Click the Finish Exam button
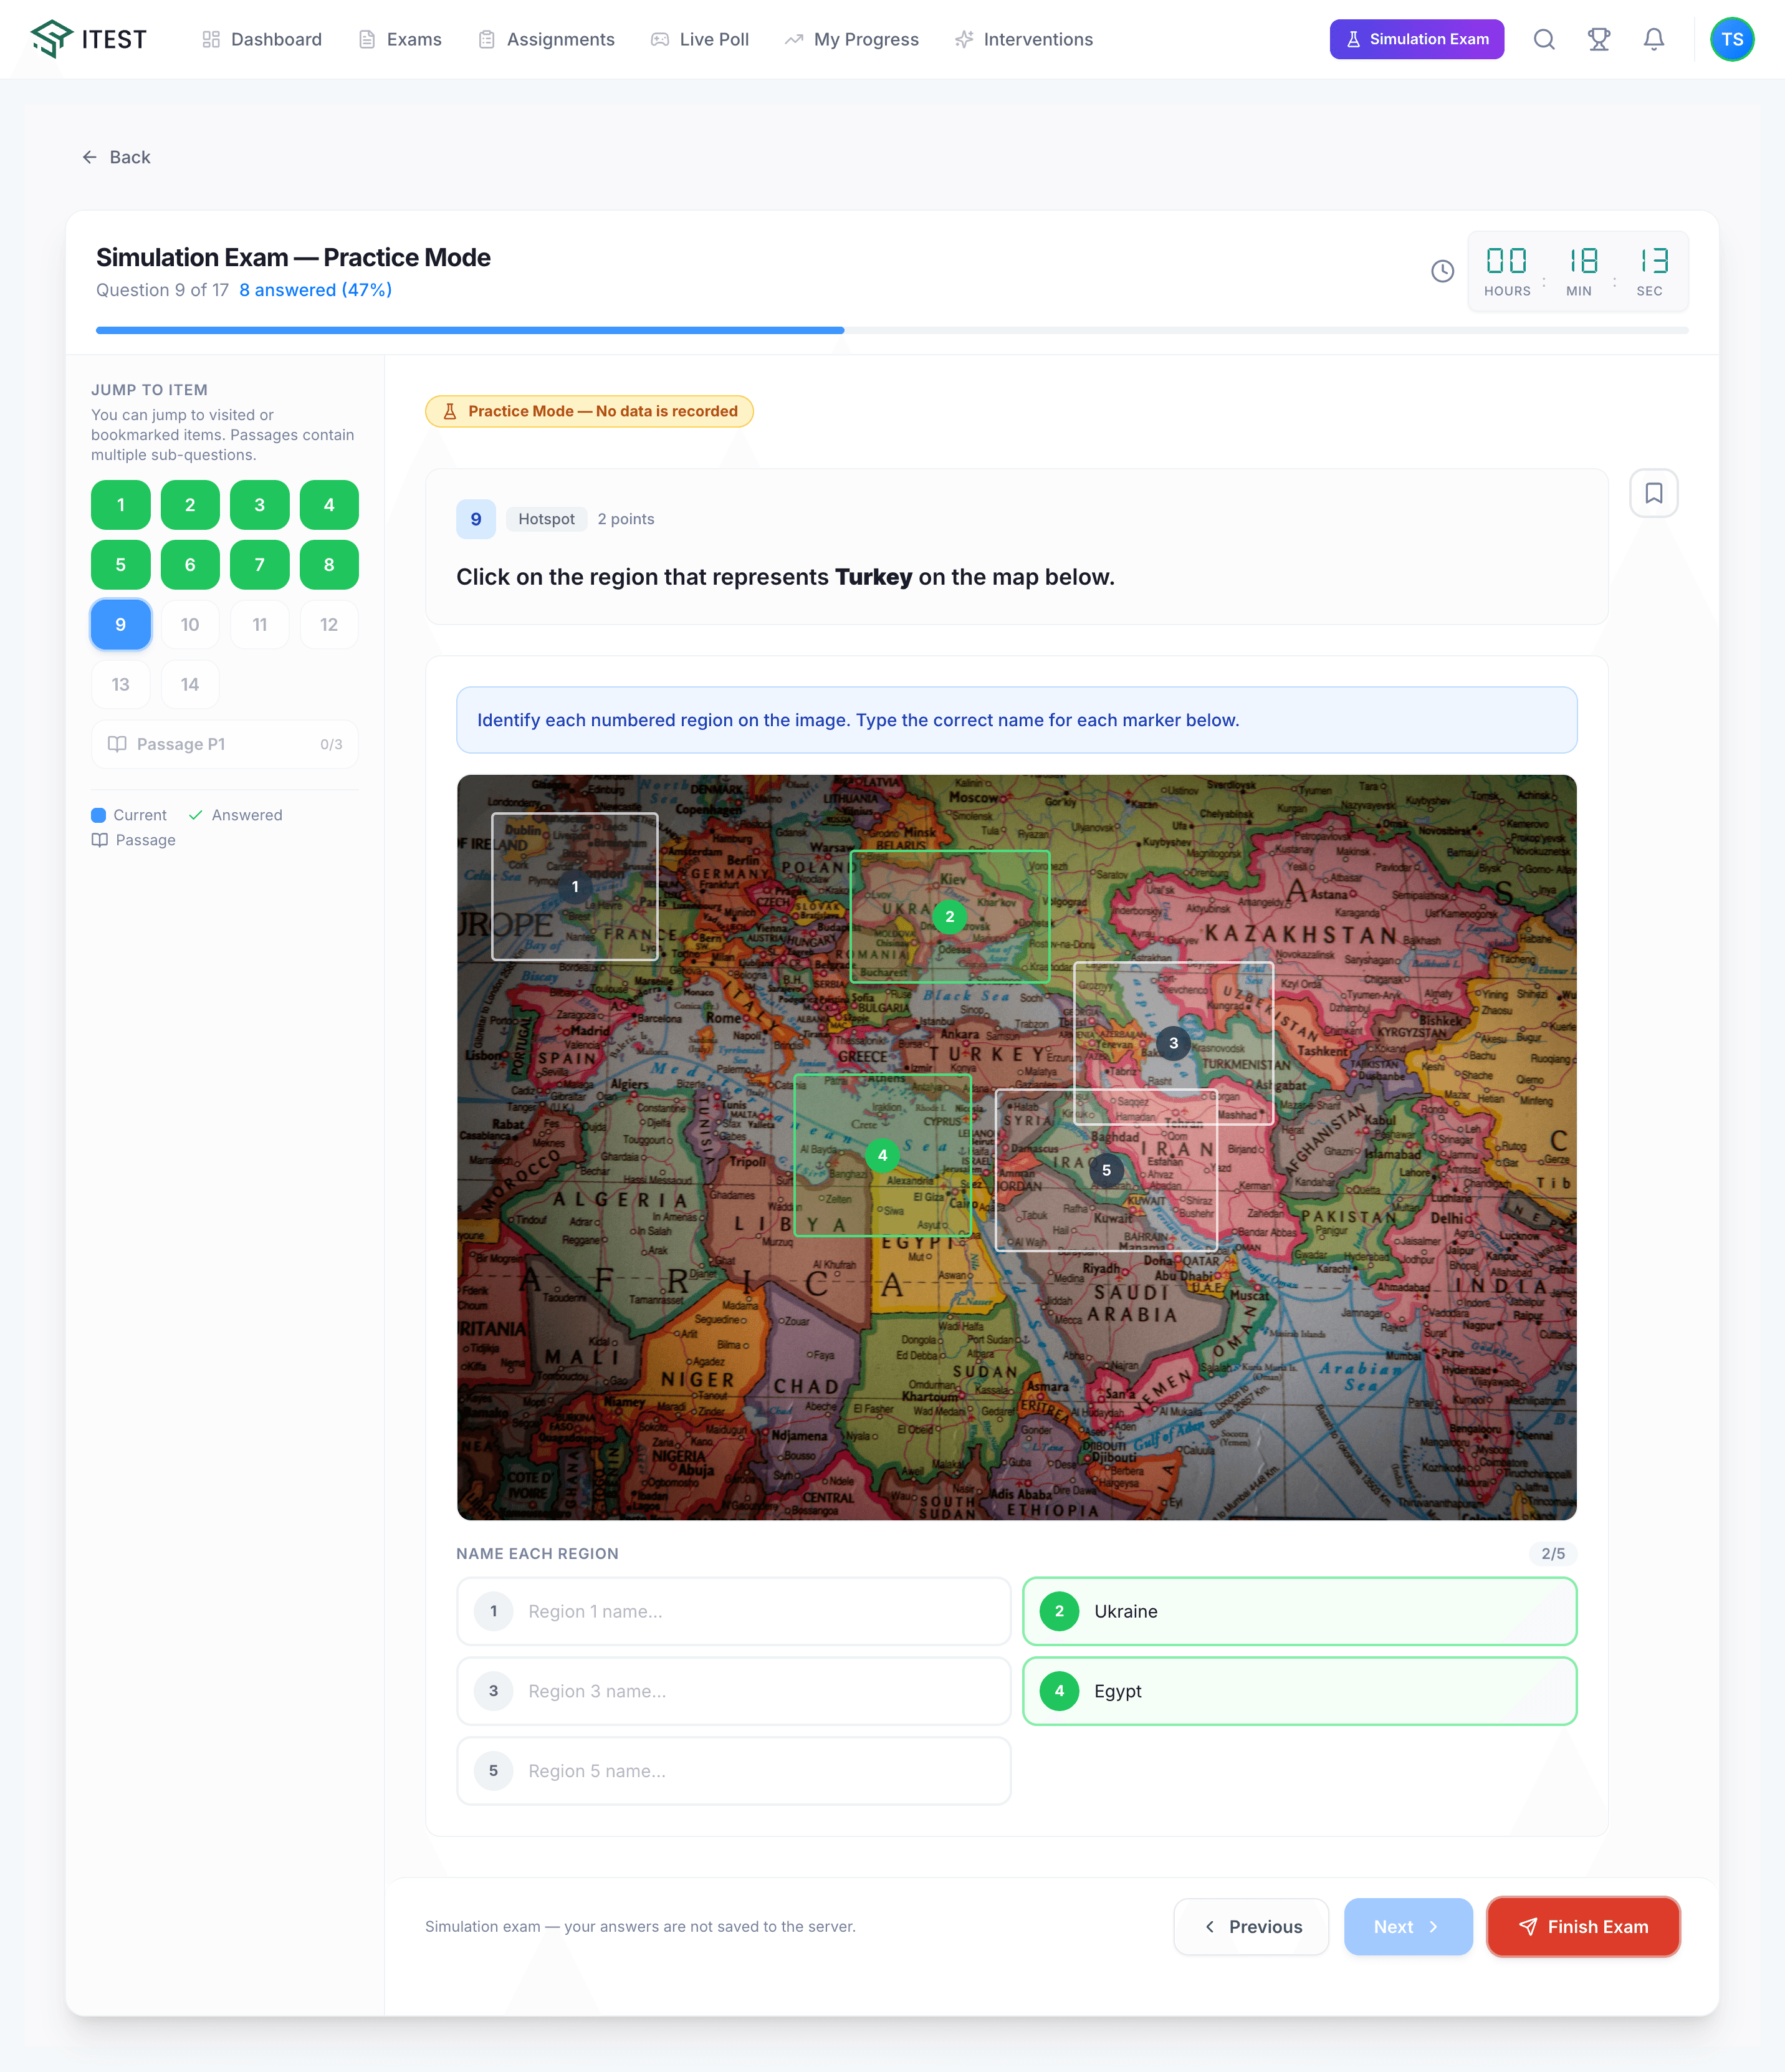This screenshot has width=1785, height=2072. tap(1583, 1926)
